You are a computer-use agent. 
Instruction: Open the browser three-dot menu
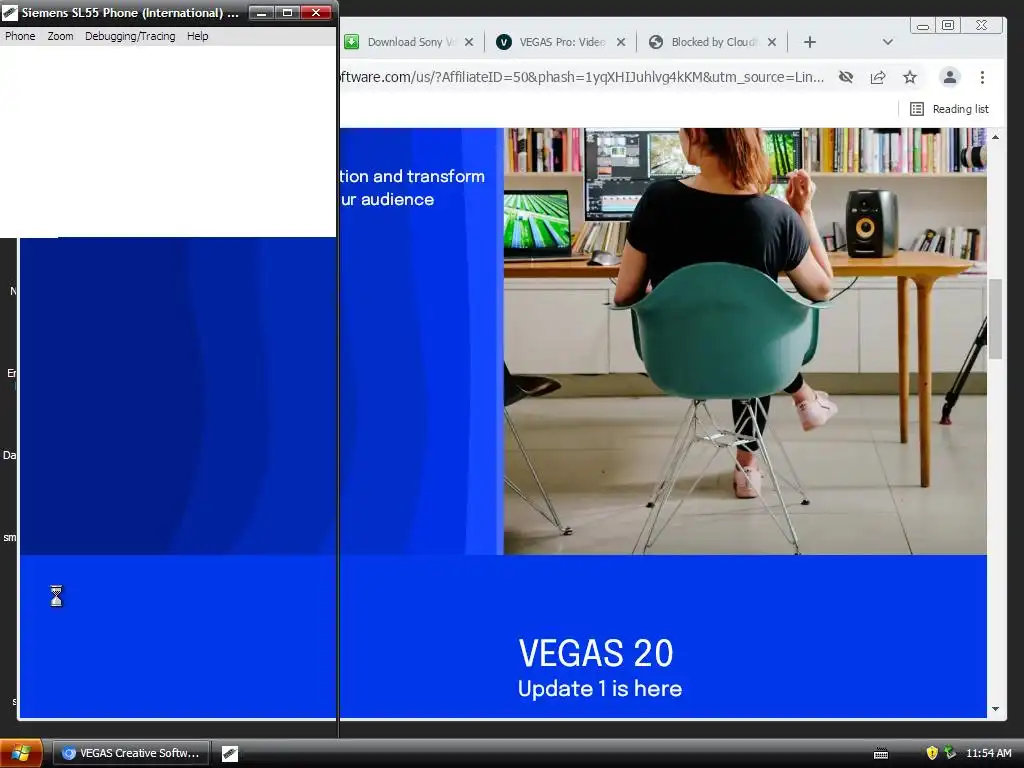(x=982, y=77)
